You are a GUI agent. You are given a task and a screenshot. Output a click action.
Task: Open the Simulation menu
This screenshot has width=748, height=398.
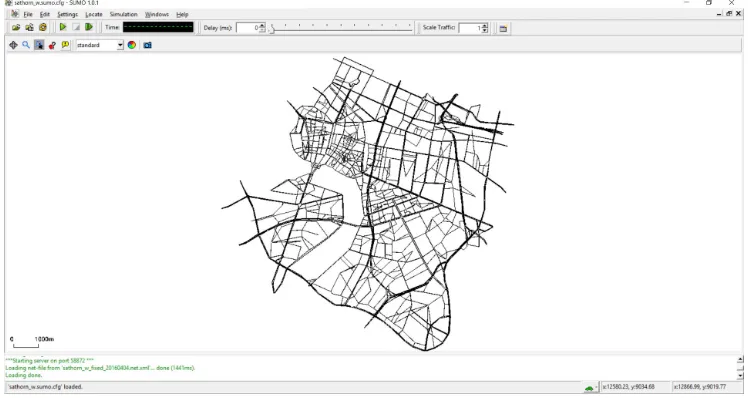coord(123,14)
